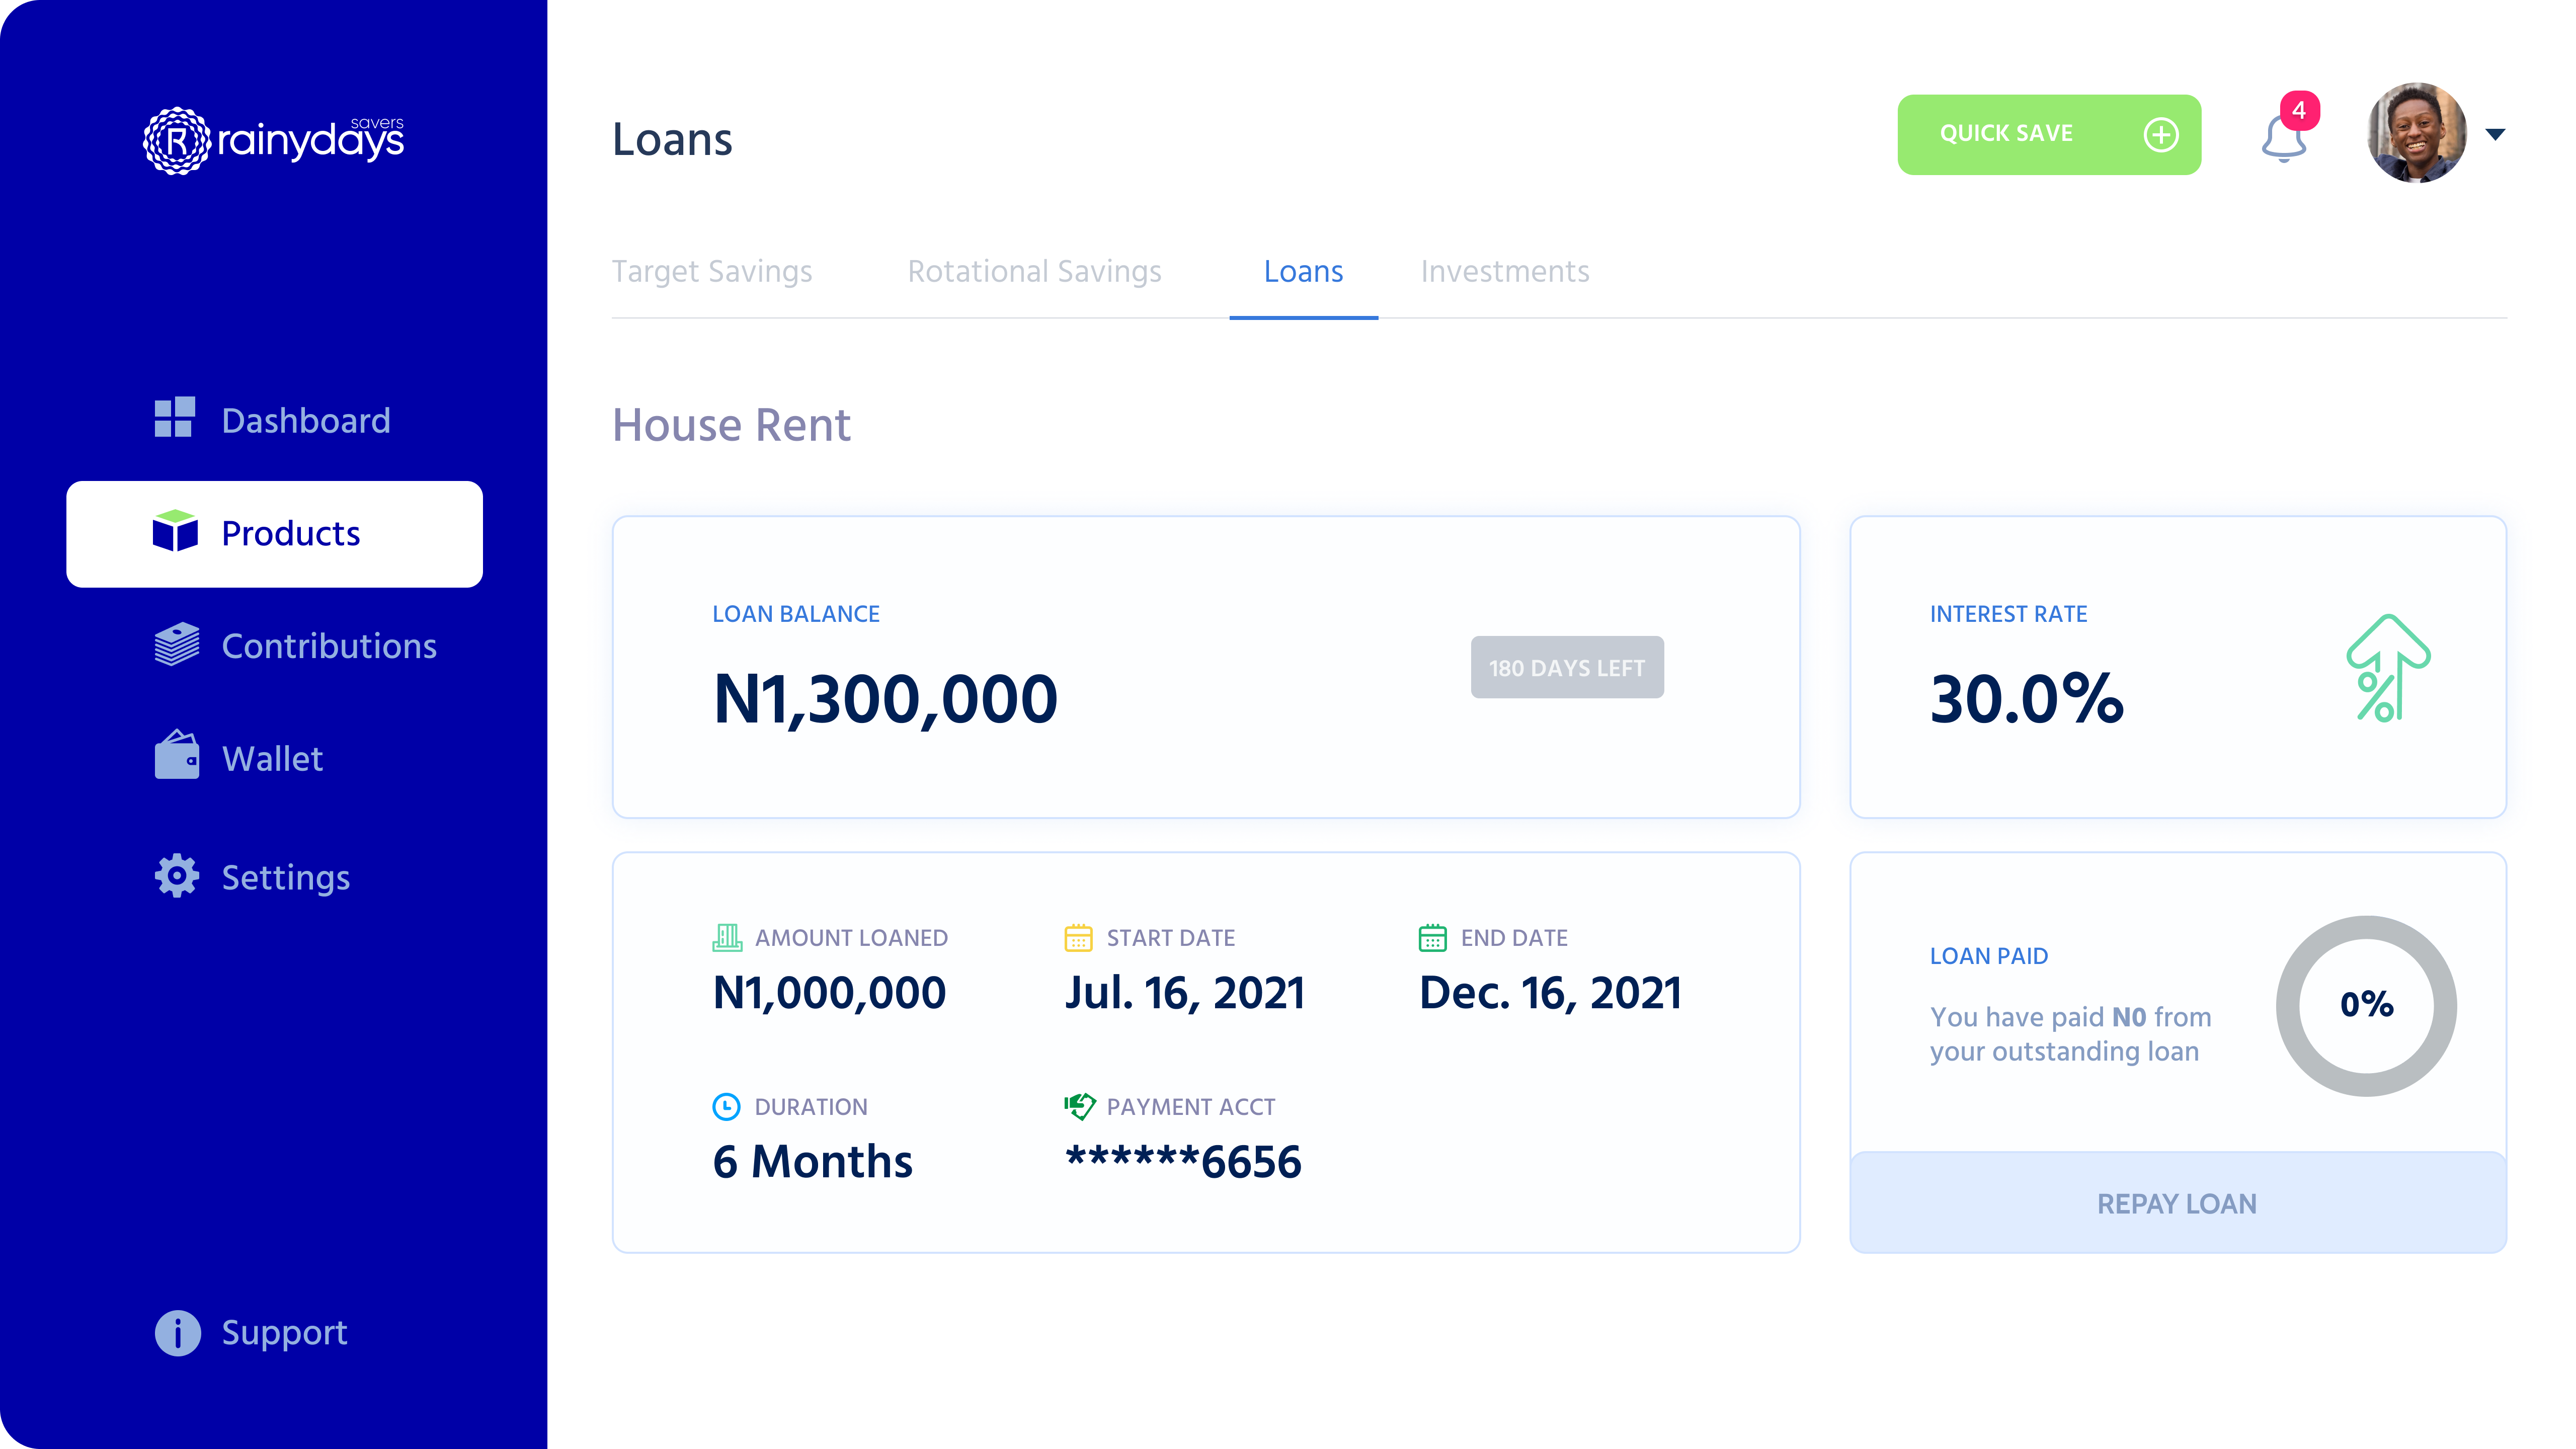Click the Contributions stack icon

[x=176, y=645]
